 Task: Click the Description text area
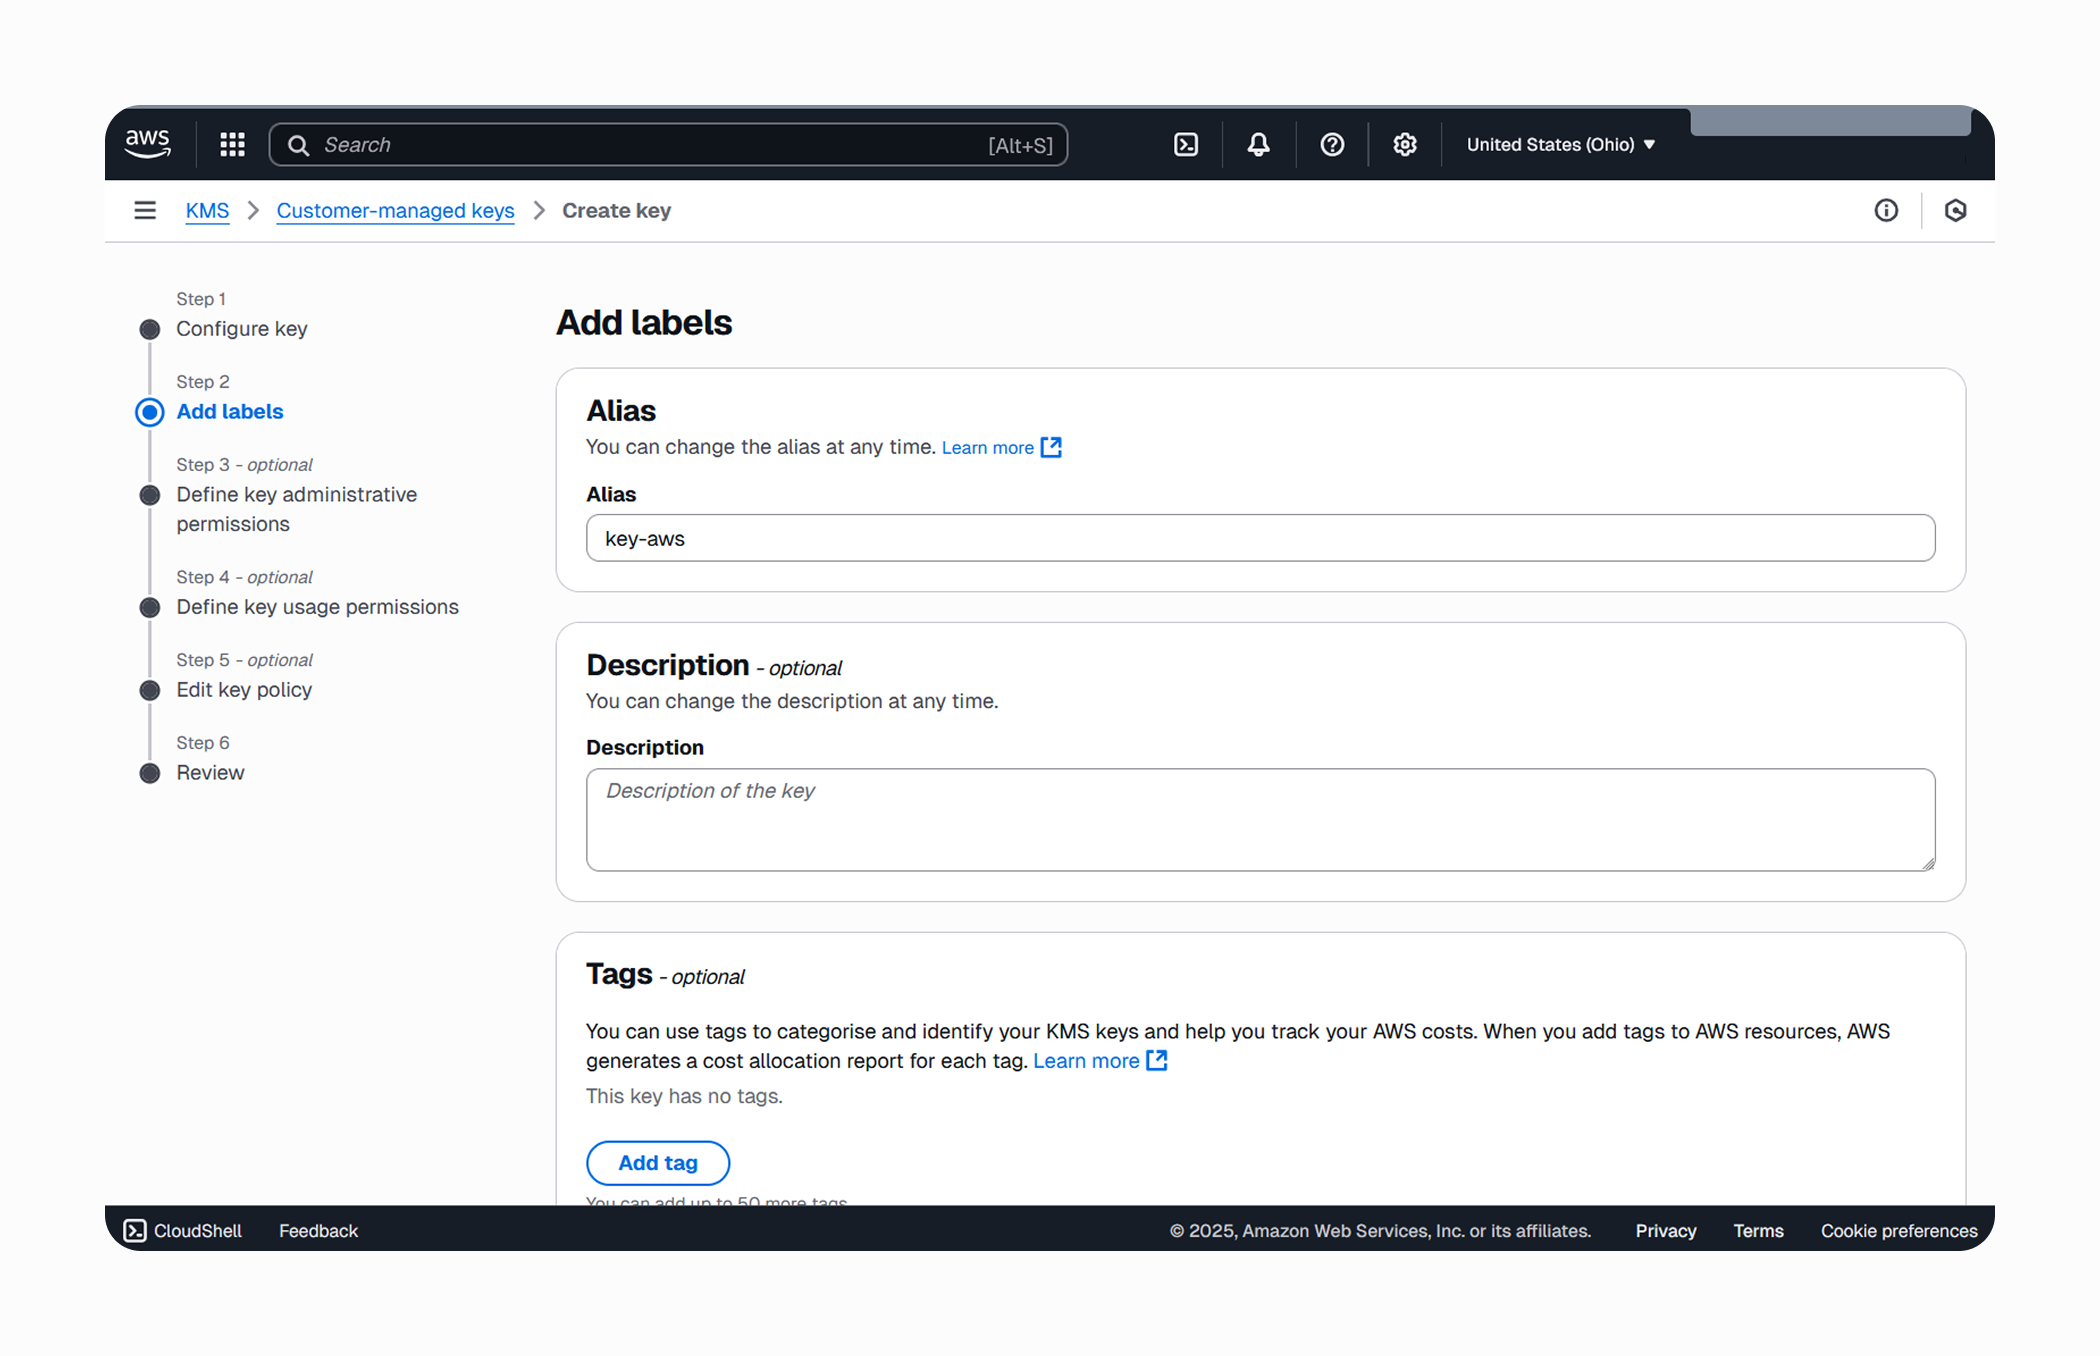[1260, 820]
